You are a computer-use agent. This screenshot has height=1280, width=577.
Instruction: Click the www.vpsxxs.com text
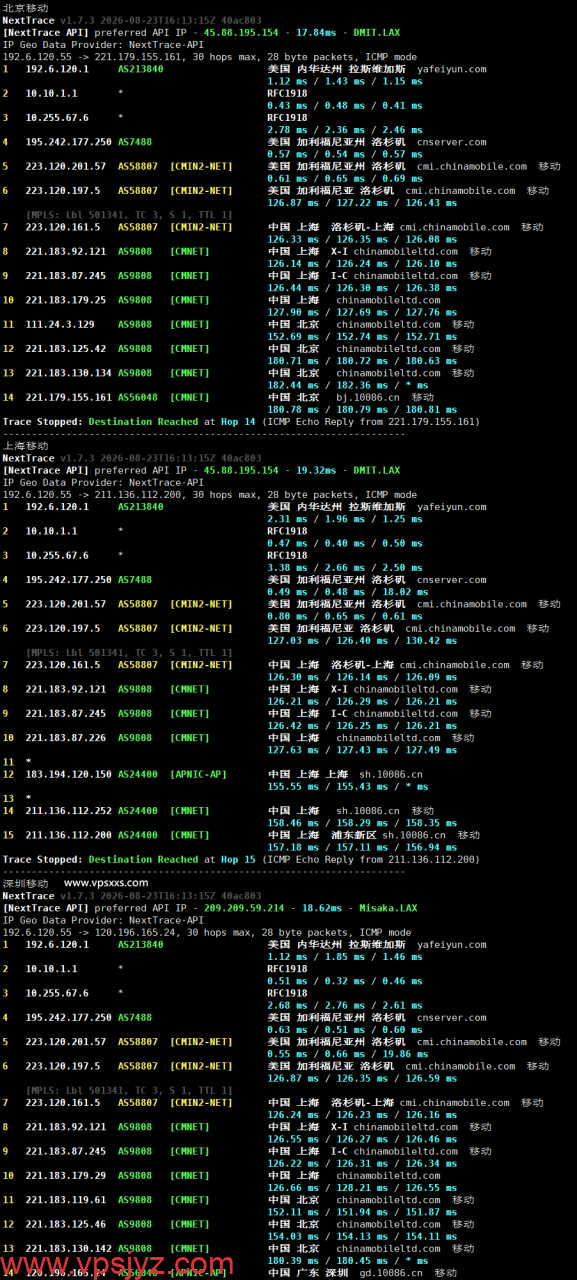tap(106, 883)
